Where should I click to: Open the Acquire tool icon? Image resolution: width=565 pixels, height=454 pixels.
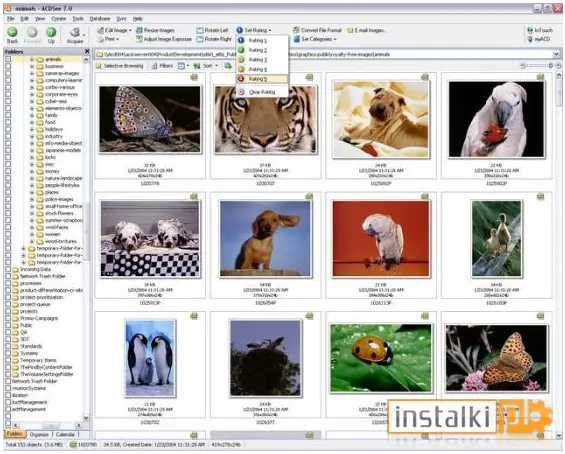click(x=75, y=32)
